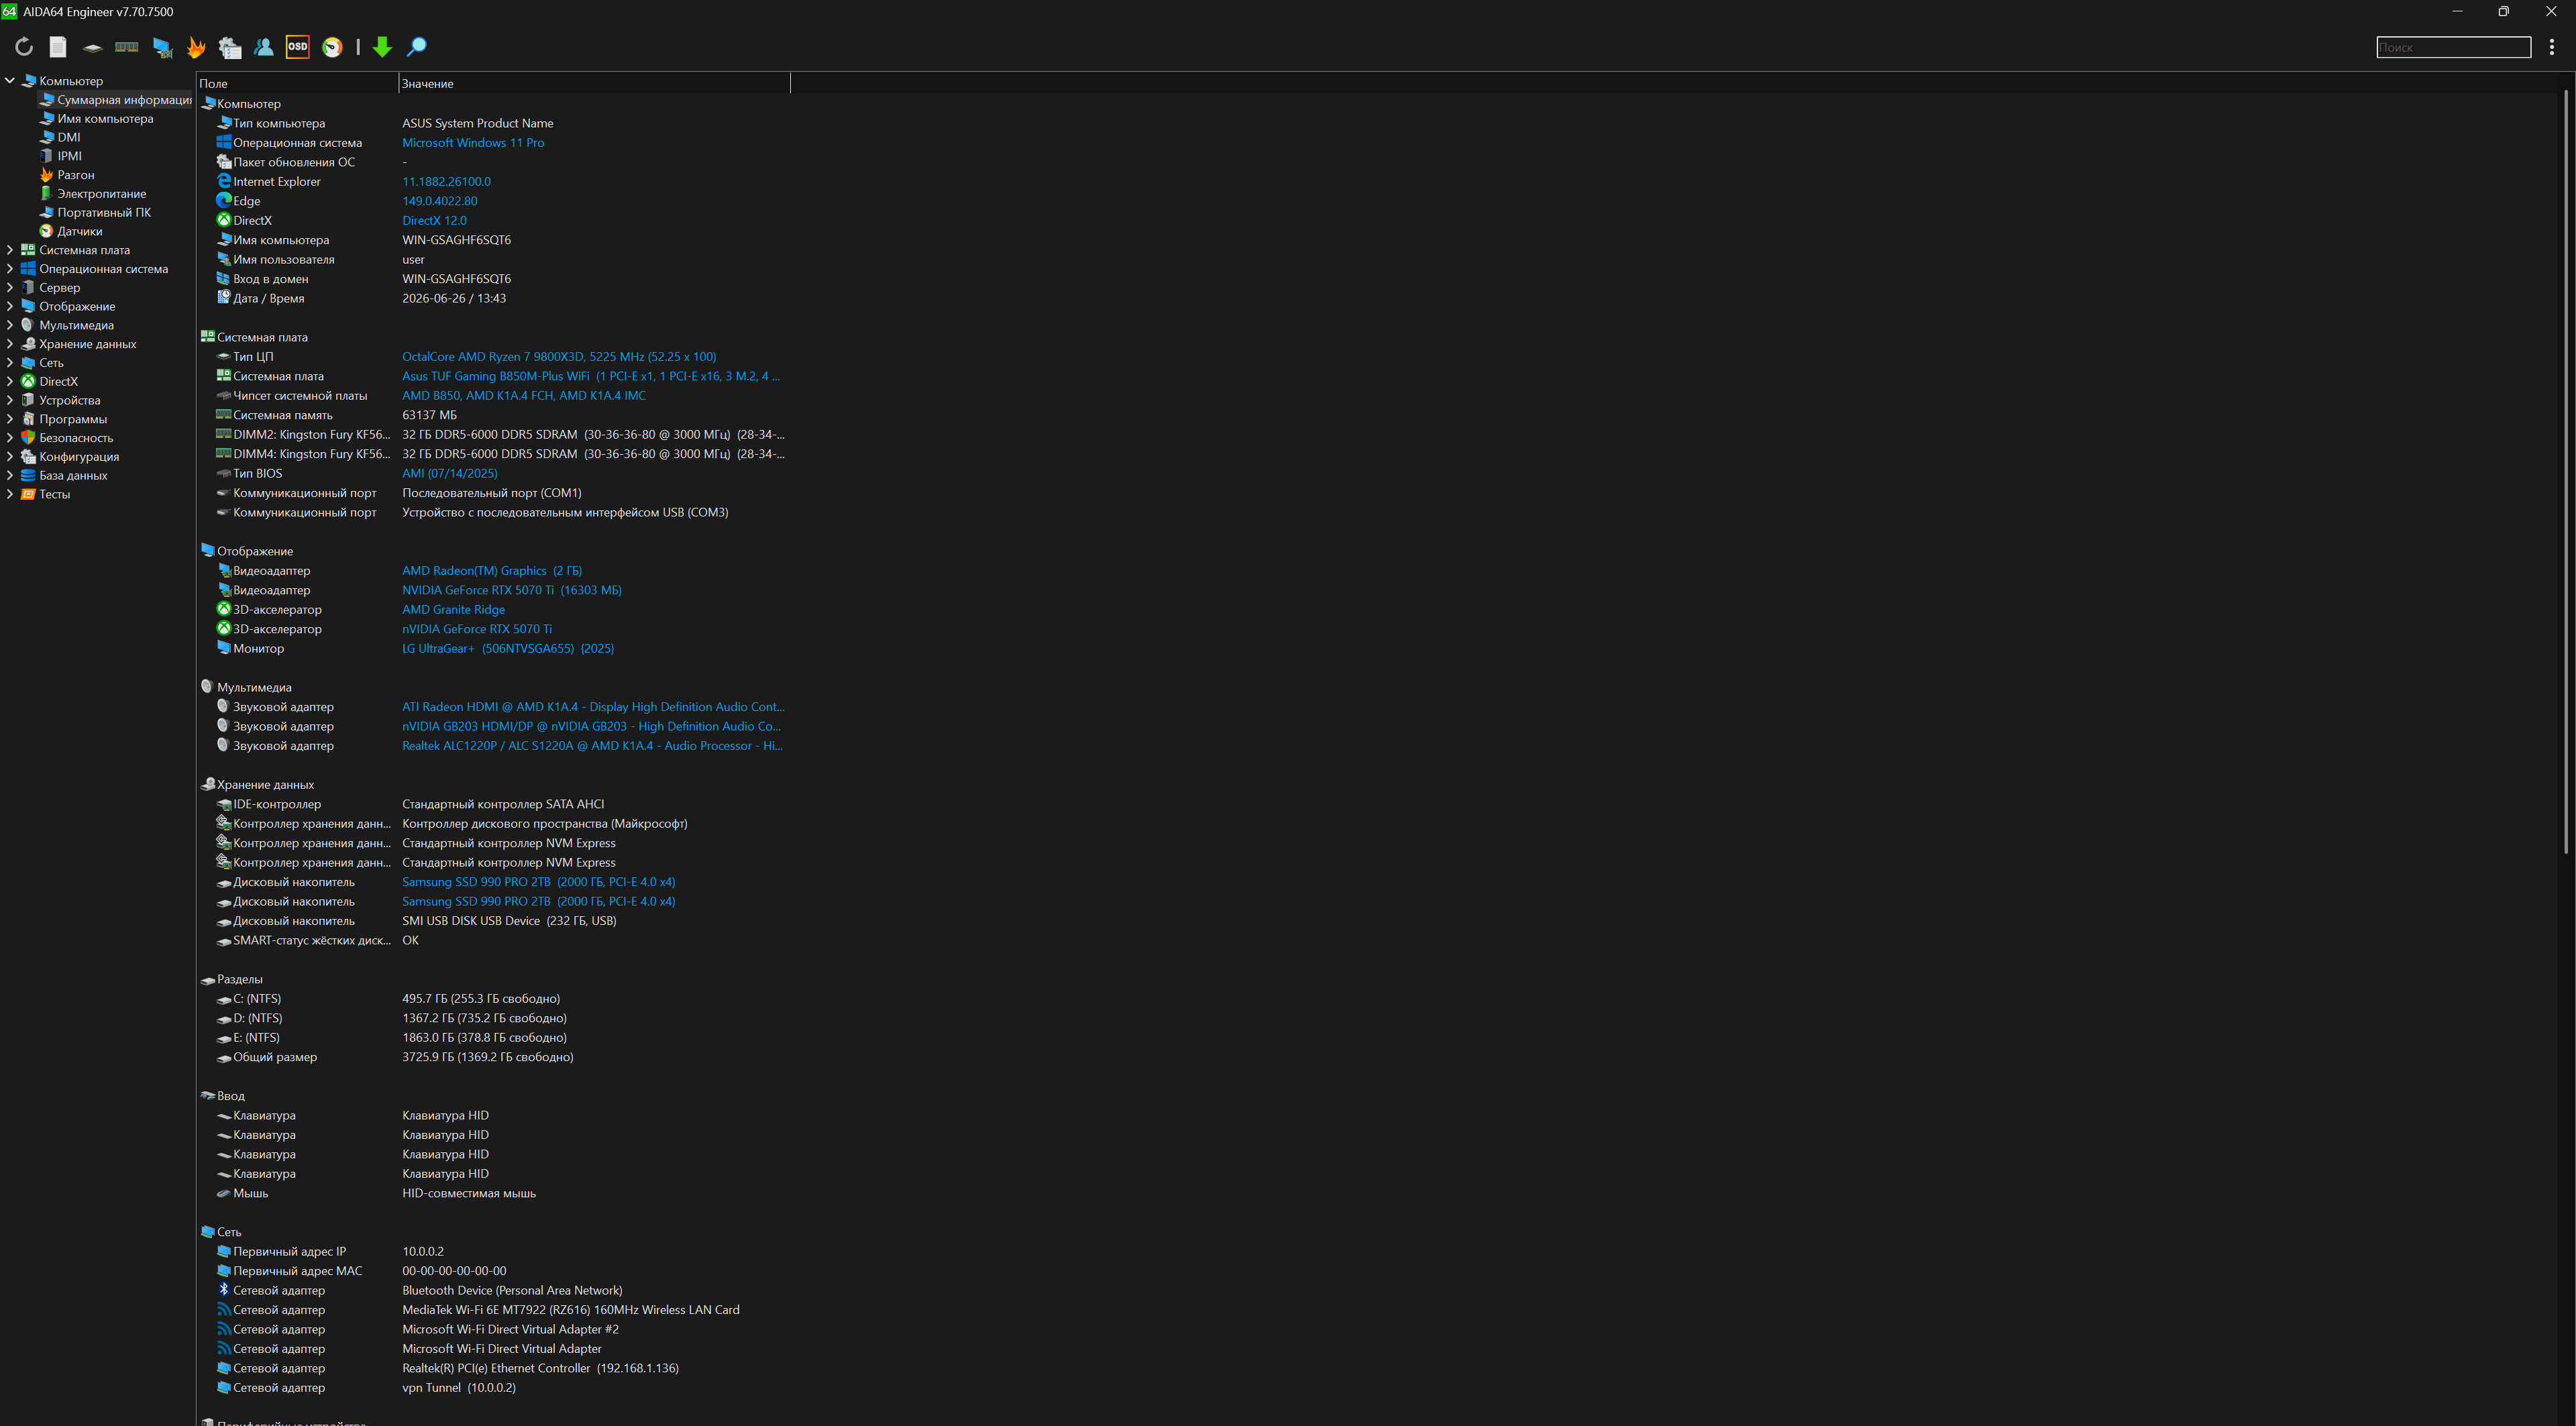Toggle the OSD panel icon

298,47
